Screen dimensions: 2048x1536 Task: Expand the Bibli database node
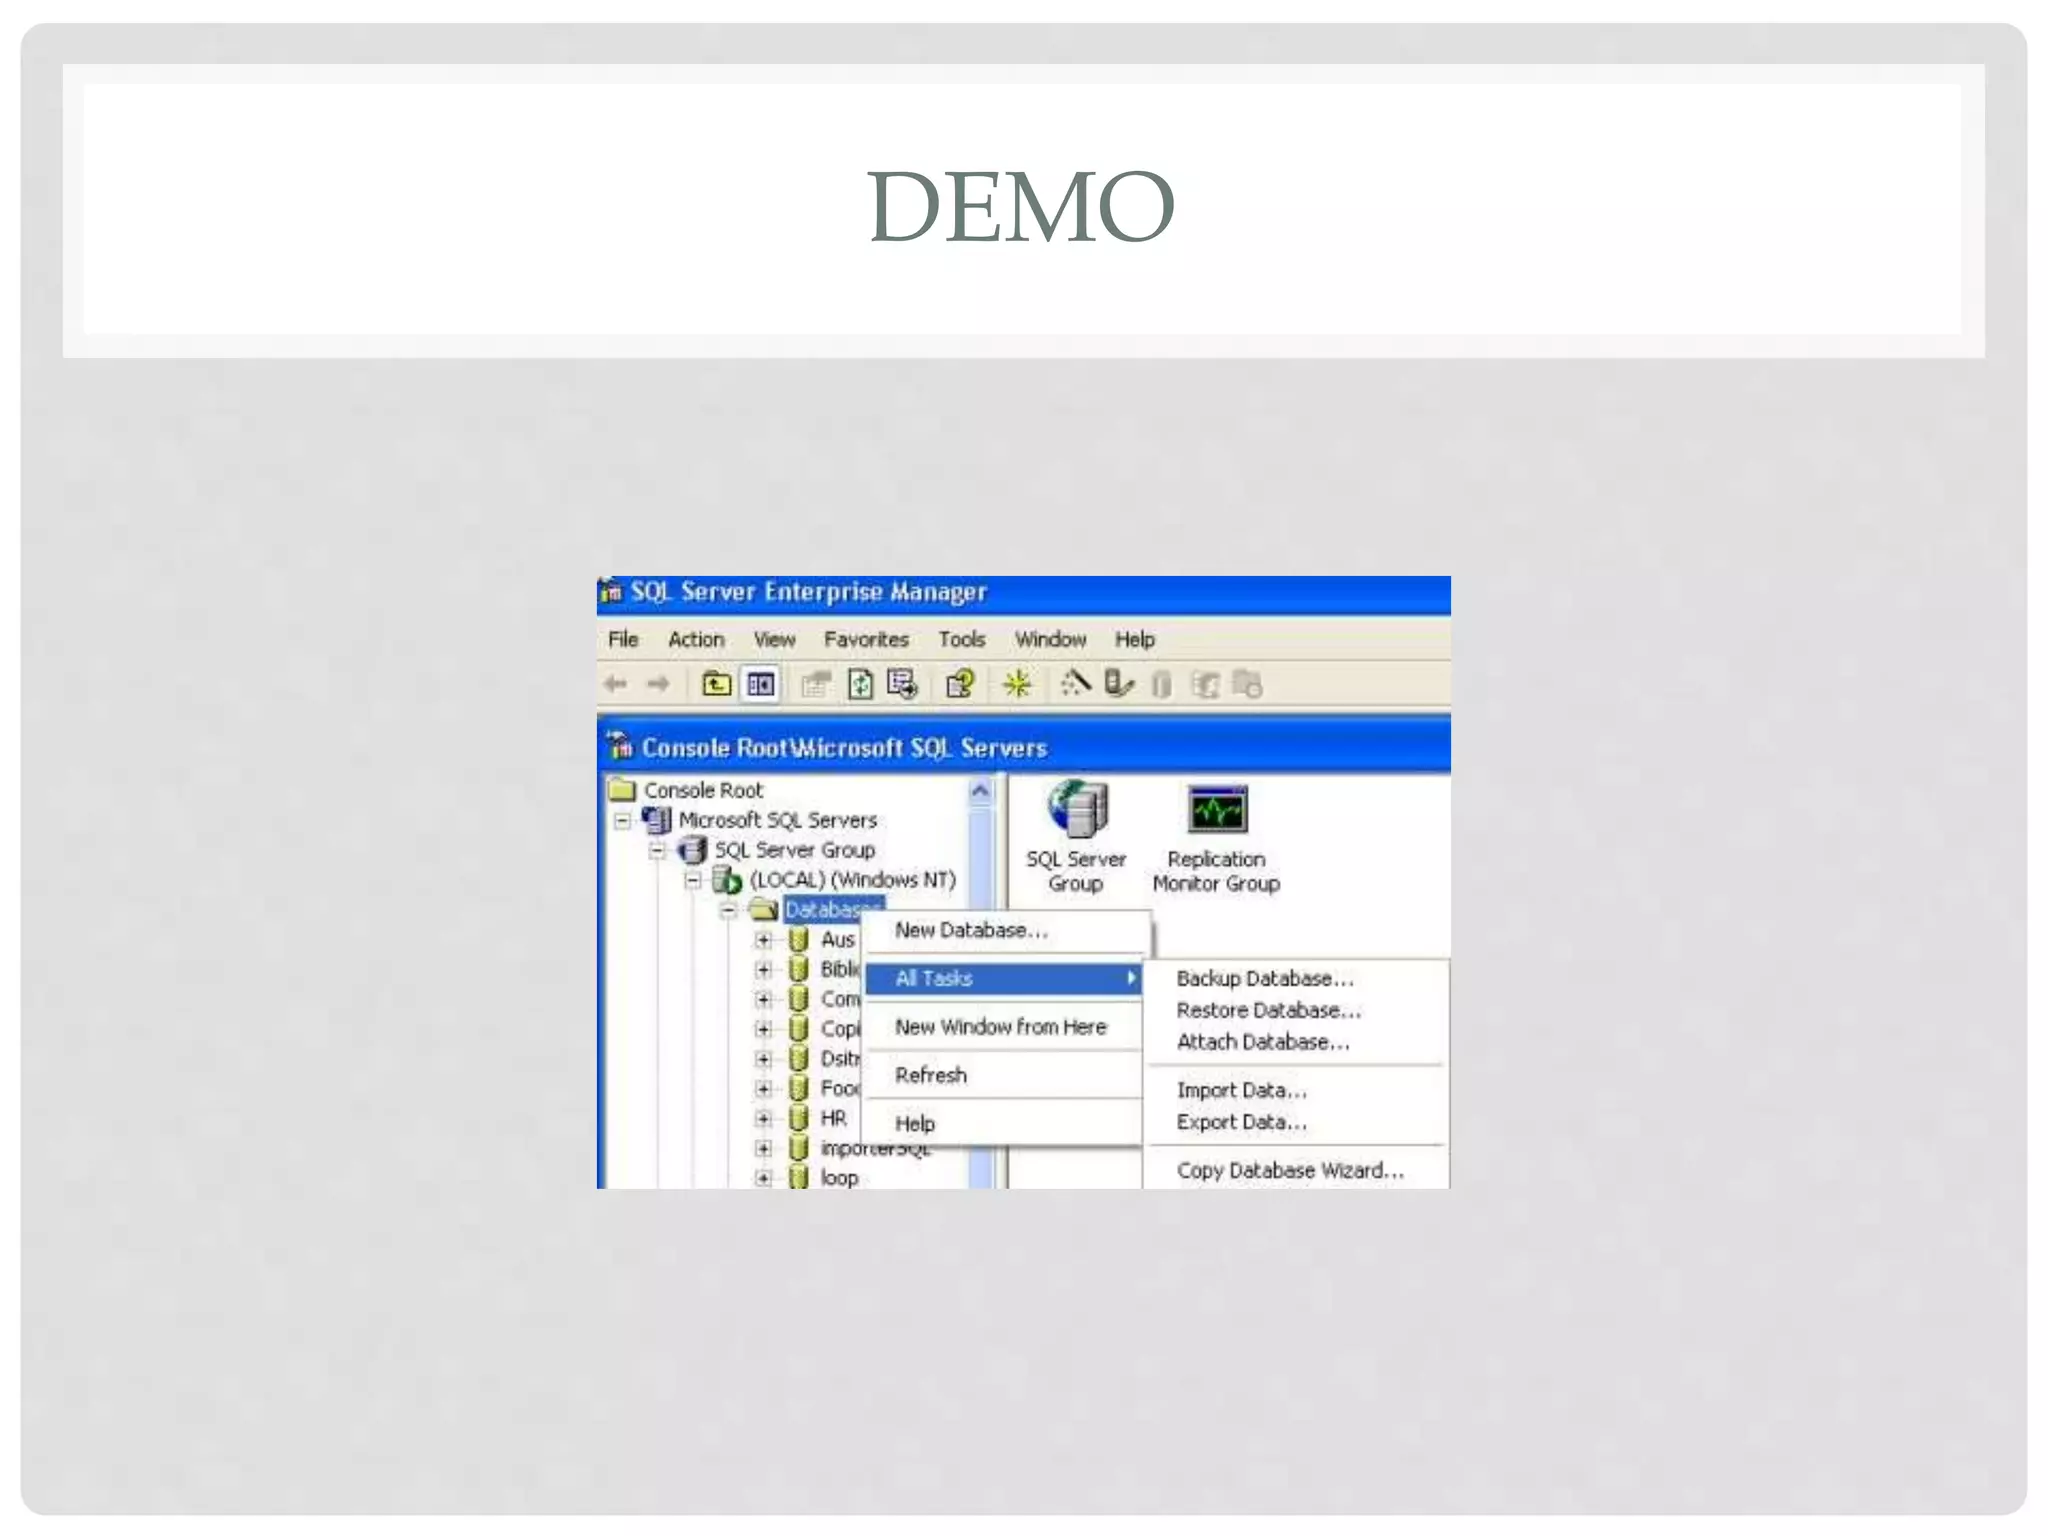pos(763,970)
